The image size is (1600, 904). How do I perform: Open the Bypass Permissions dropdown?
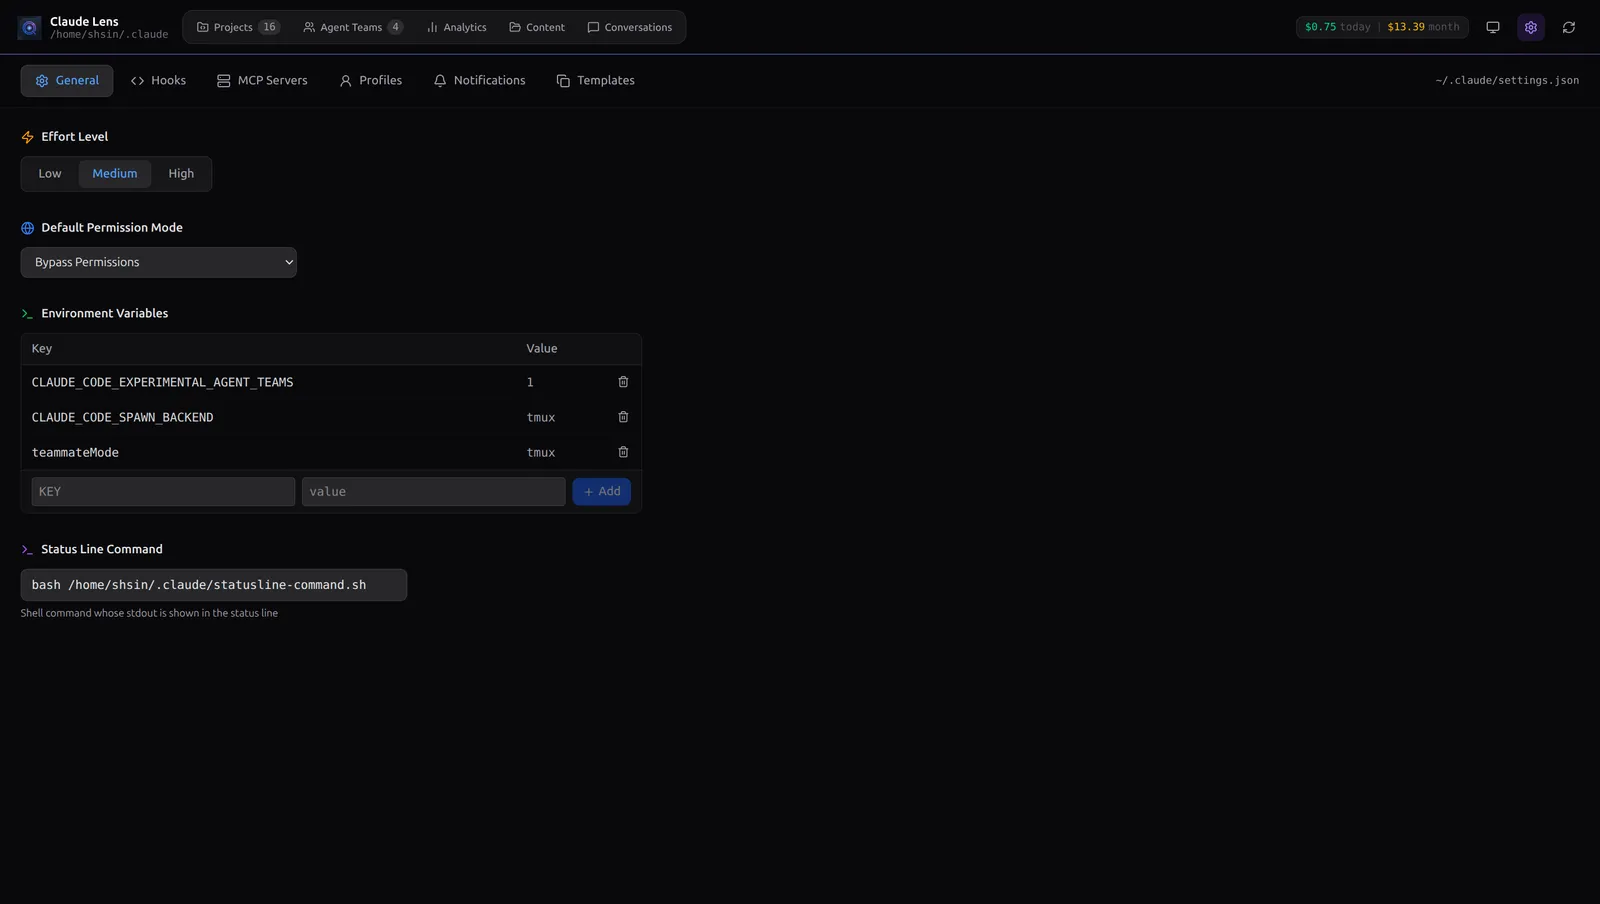pos(159,262)
